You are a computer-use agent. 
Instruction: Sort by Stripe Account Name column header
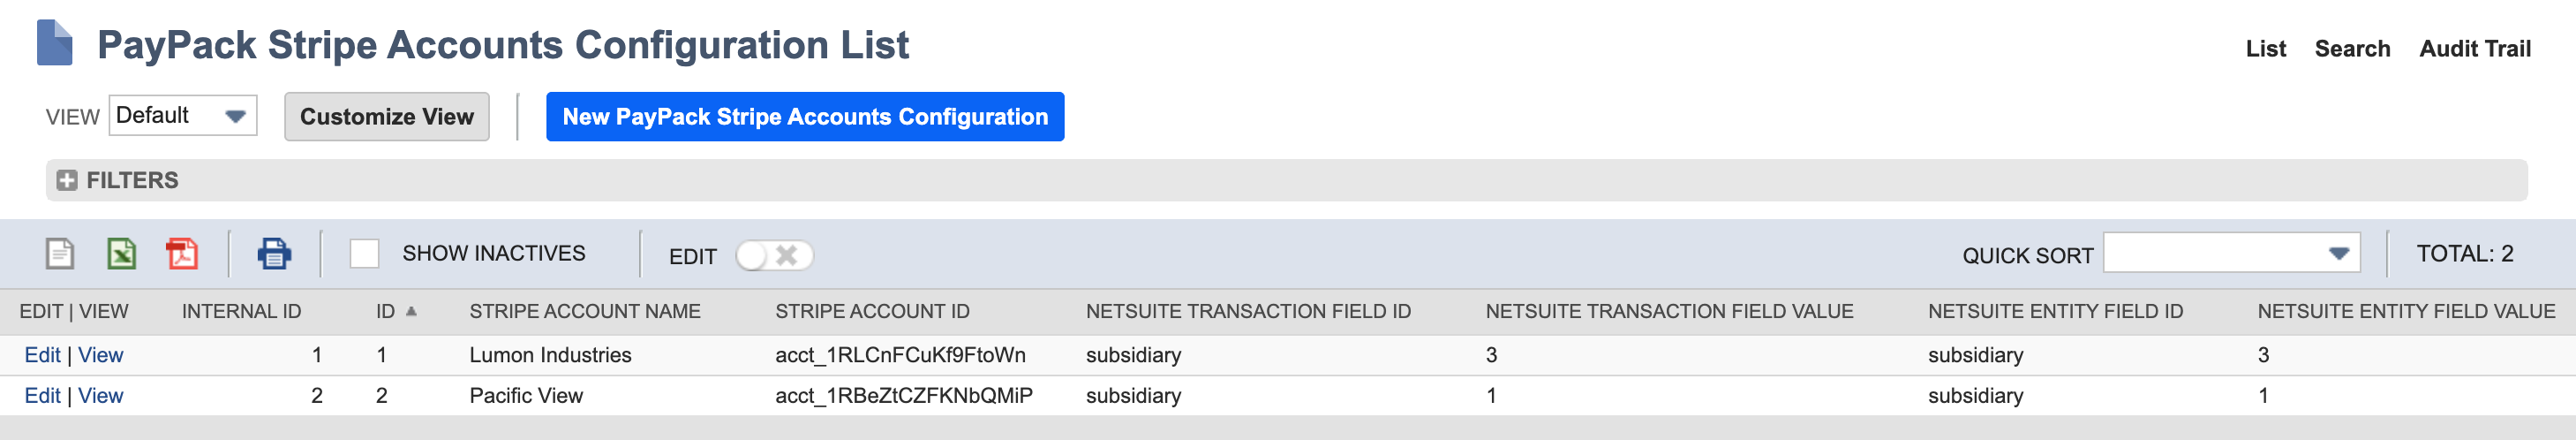pyautogui.click(x=585, y=311)
